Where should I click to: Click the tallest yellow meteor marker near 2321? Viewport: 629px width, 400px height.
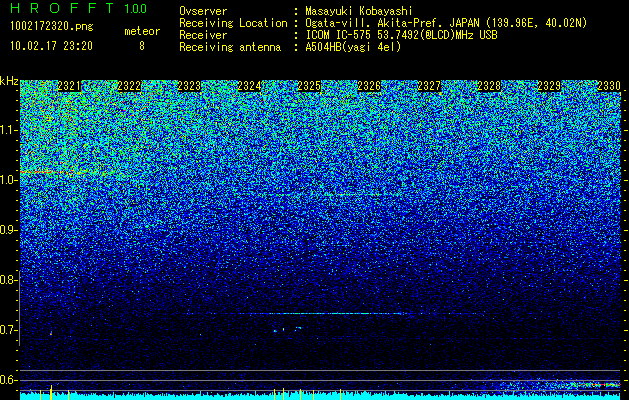click(51, 392)
